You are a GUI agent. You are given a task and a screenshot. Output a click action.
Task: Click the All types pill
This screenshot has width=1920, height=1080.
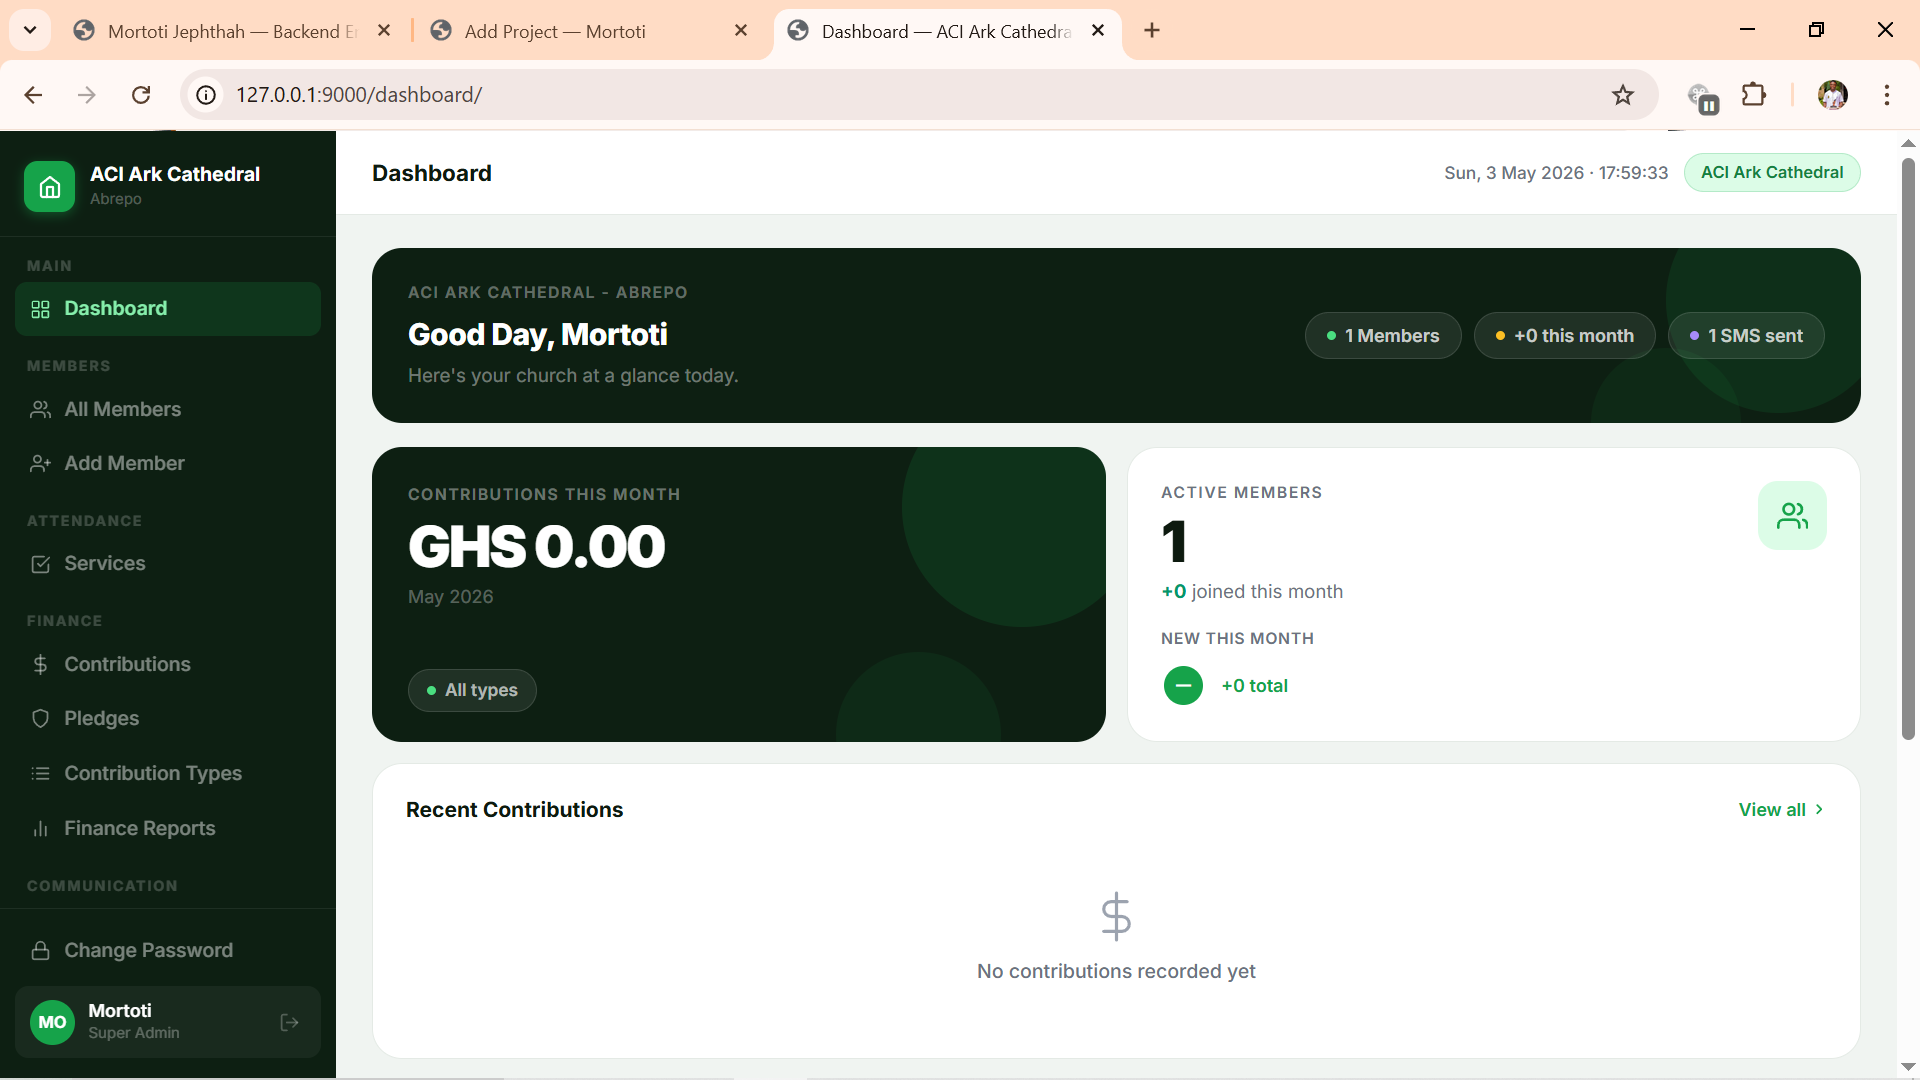tap(472, 691)
